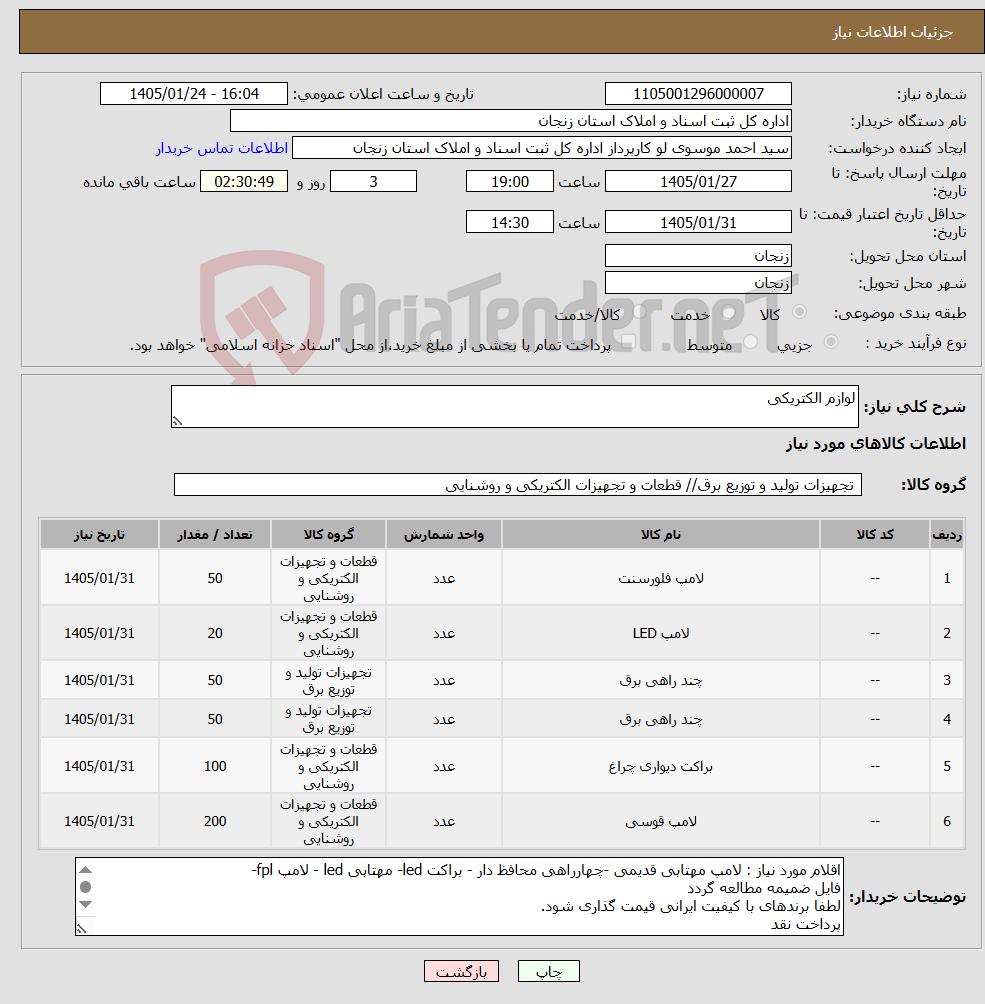985x1004 pixels.
Task: Click resize handle of شرح کلی نیاز box
Action: 177,421
